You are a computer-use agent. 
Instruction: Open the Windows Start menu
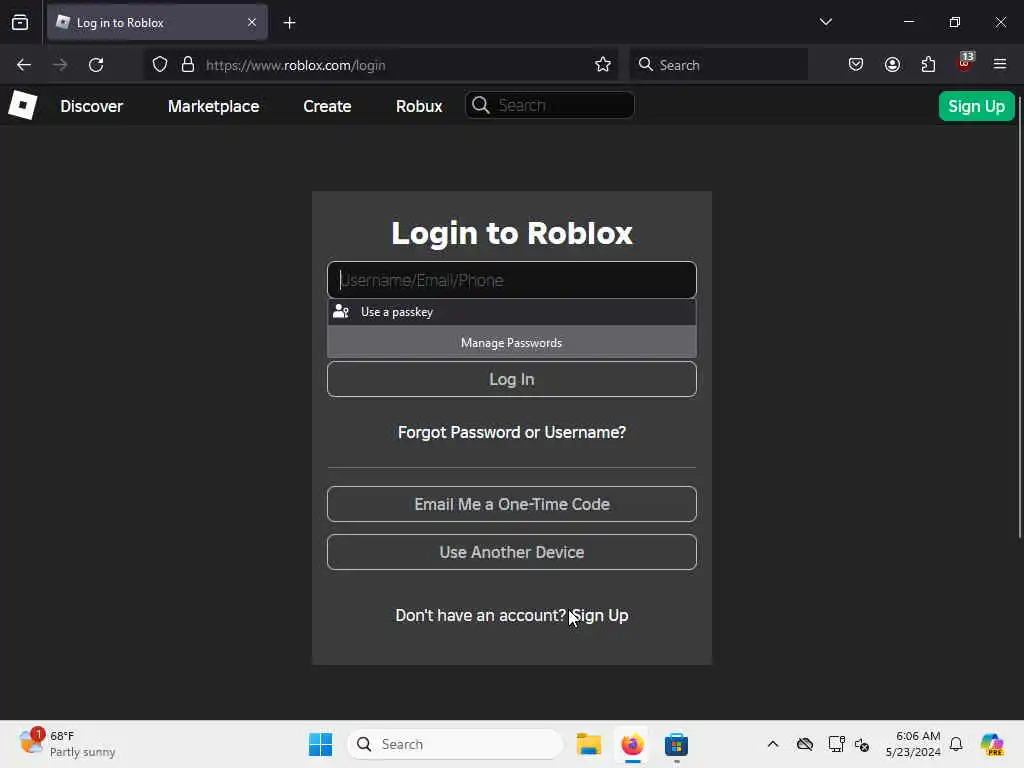pyautogui.click(x=320, y=744)
